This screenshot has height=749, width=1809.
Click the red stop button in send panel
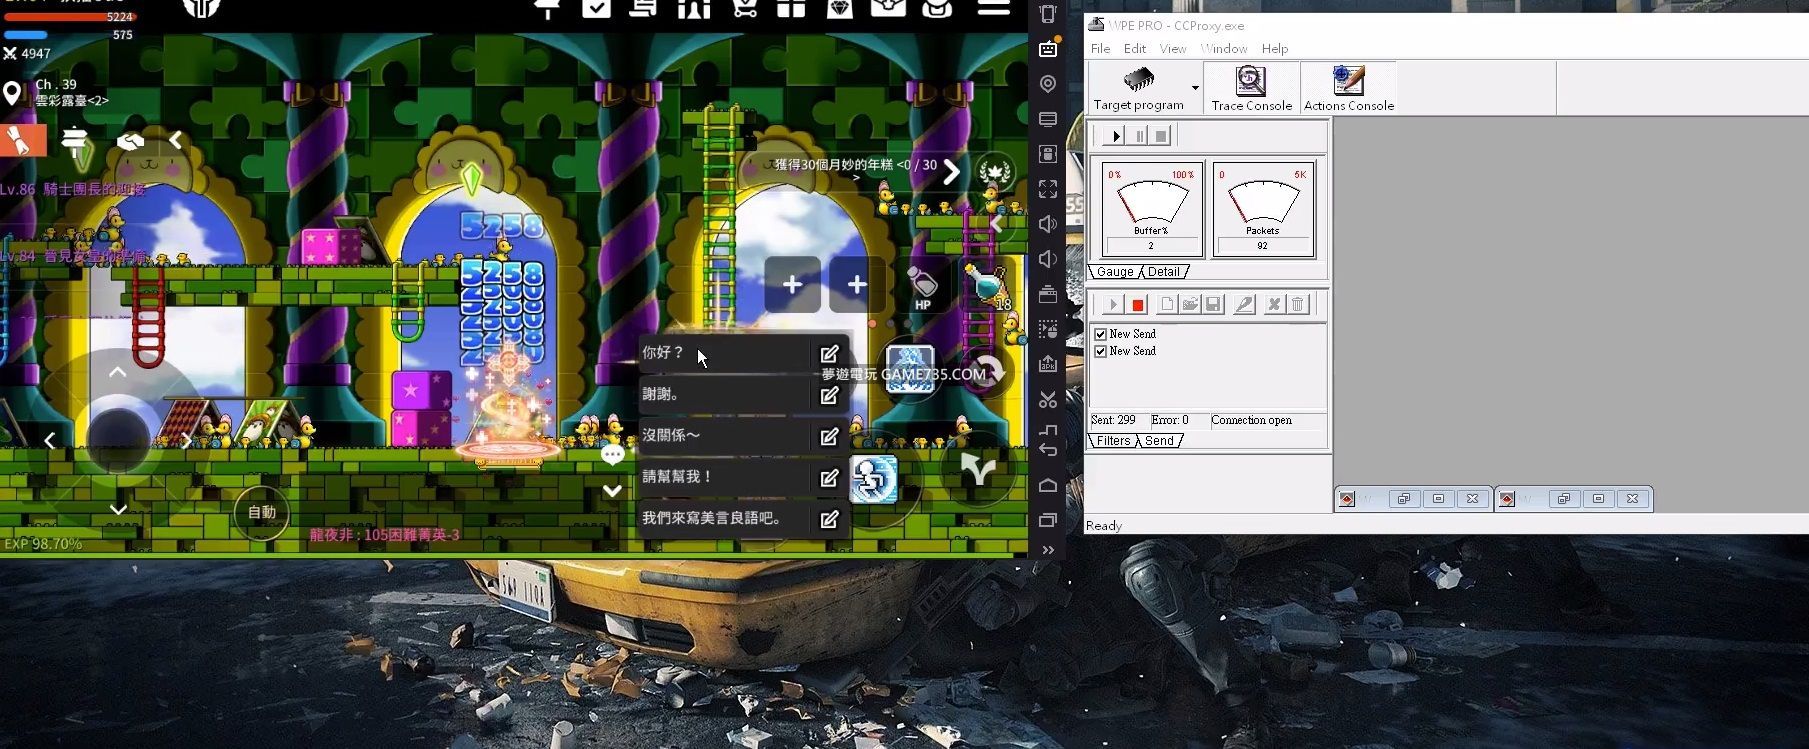1138,305
